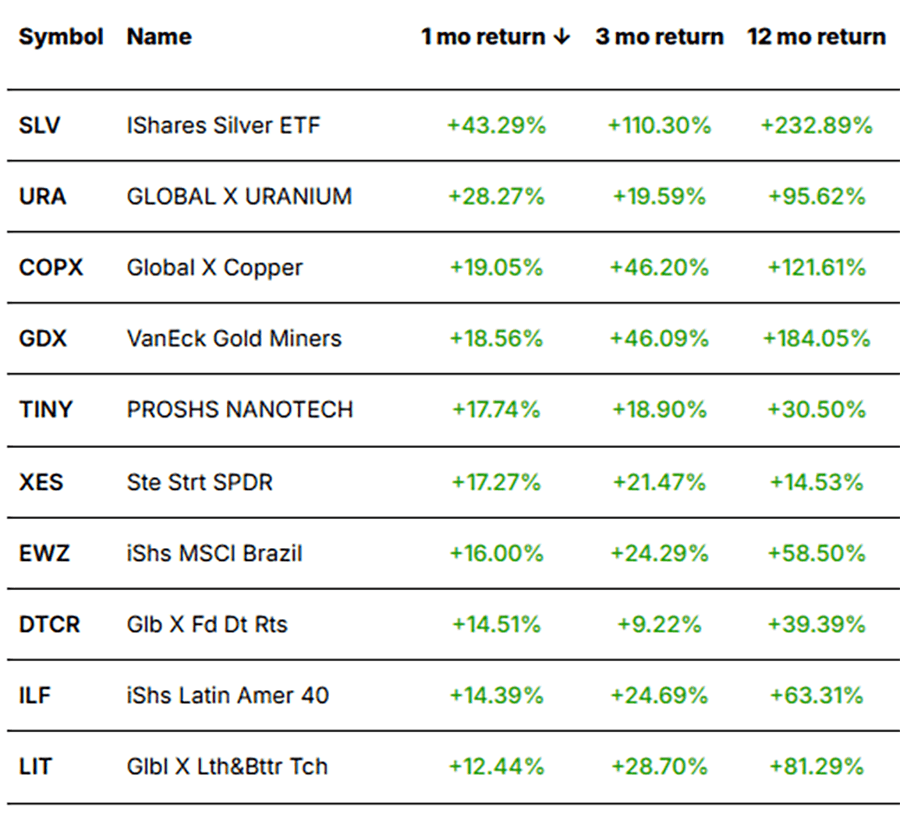Viewport: 900px width, 817px height.
Task: Sort by the 3 mo return column
Action: point(659,37)
